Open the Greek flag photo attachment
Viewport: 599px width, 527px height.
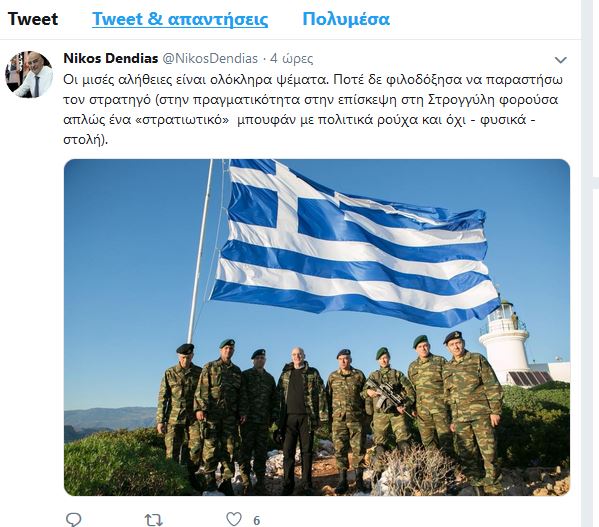click(317, 327)
